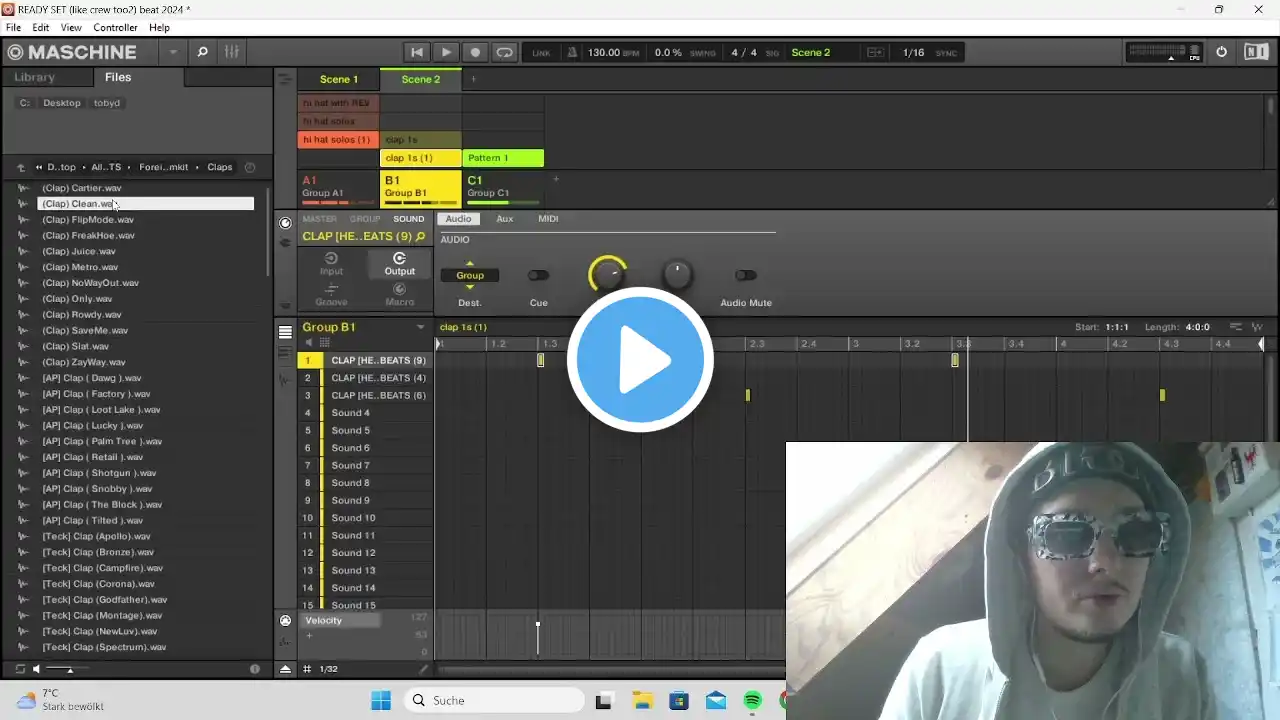Toggle the Audio Mute switch
This screenshot has width=1280, height=720.
[745, 276]
